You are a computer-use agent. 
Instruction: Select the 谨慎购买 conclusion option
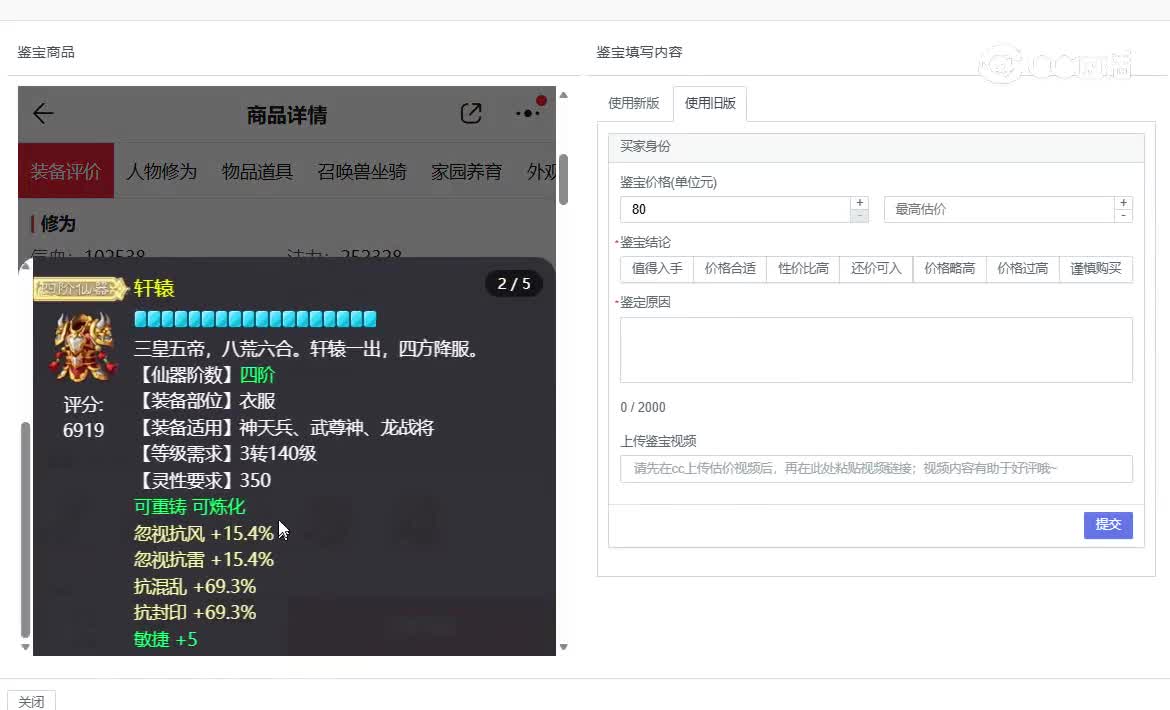(1096, 269)
